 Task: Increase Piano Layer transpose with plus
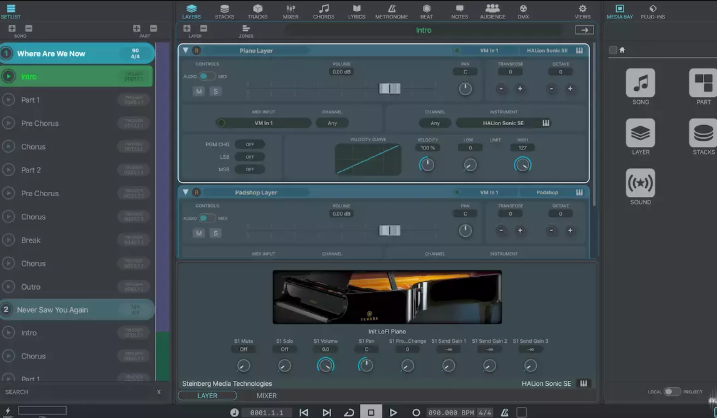pos(520,89)
